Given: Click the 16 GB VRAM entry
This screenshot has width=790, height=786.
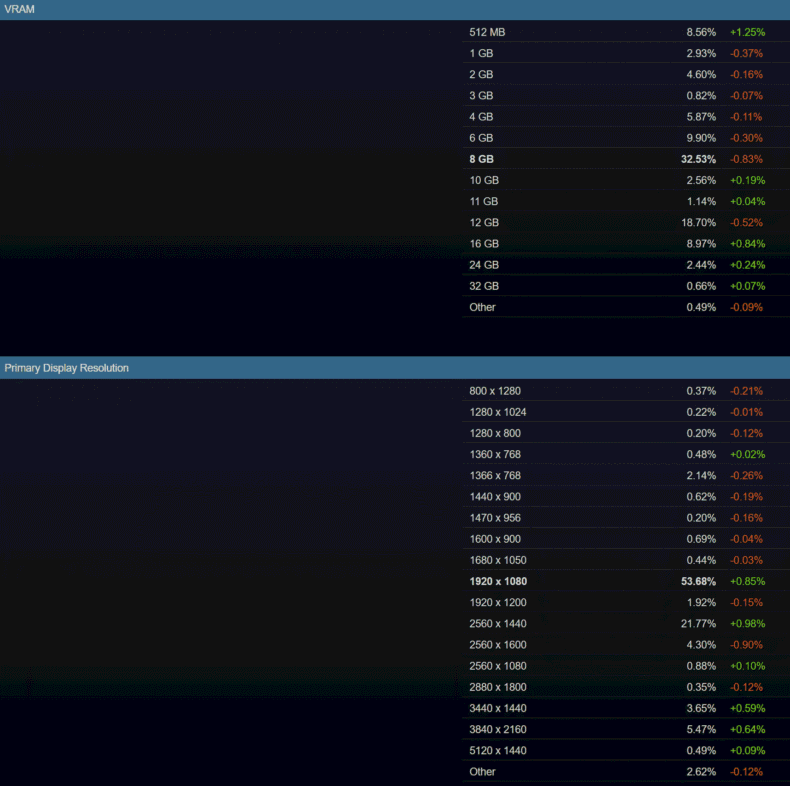Looking at the screenshot, I should [x=484, y=244].
